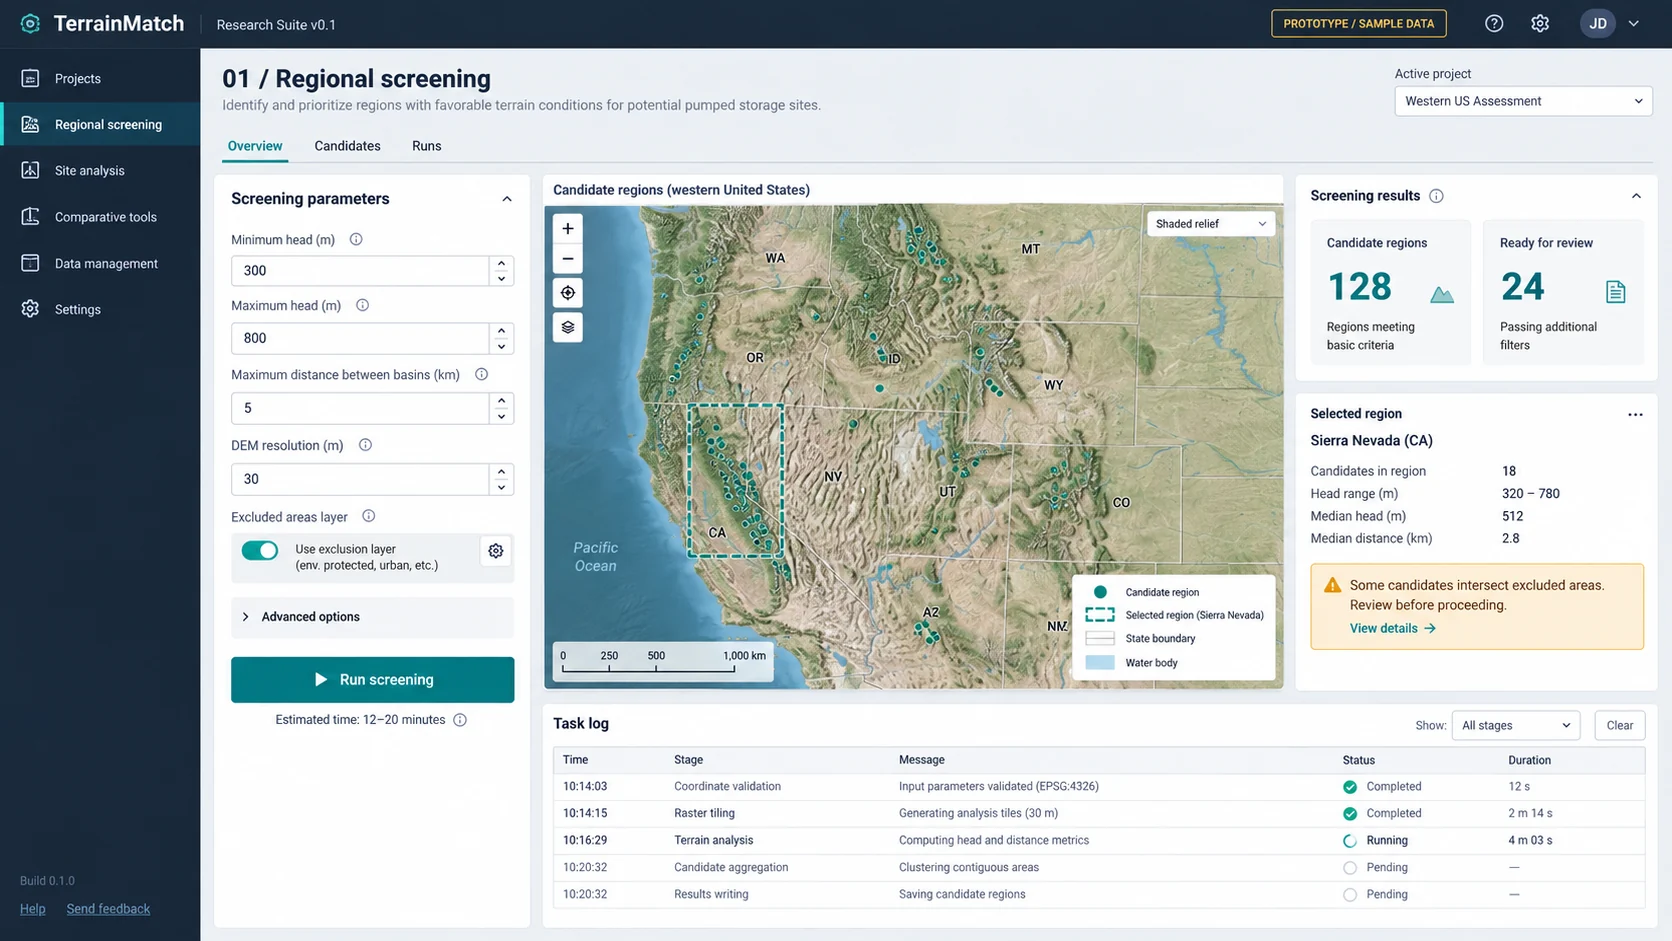
Task: Open the Selected region more-options menu
Action: pyautogui.click(x=1635, y=414)
